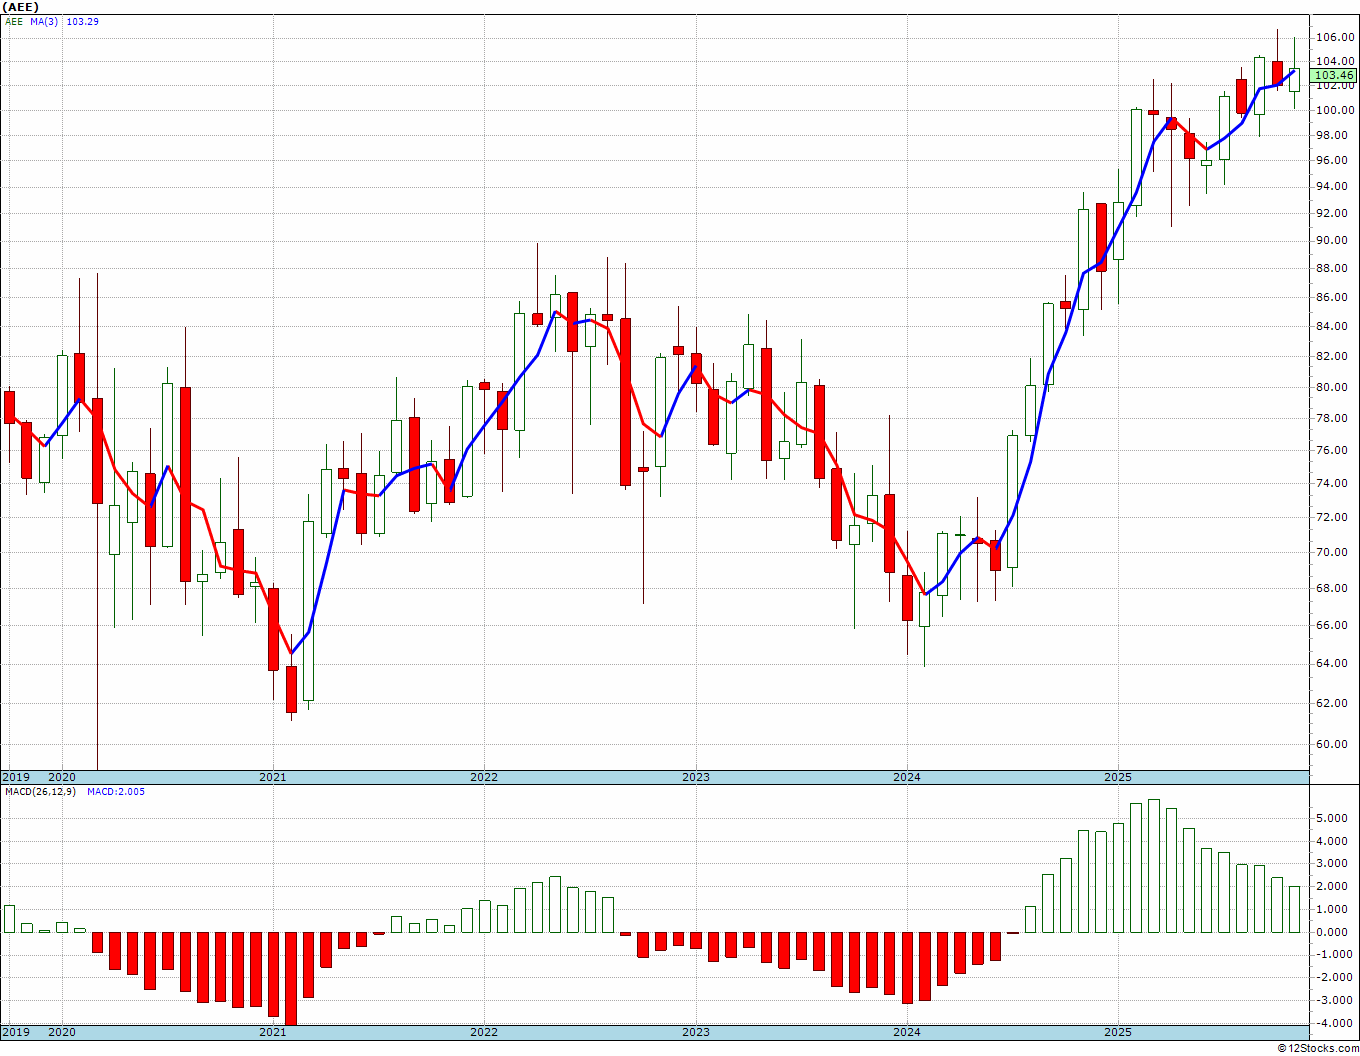
Task: Click the MACD:2.005 value readout
Action: [x=115, y=792]
